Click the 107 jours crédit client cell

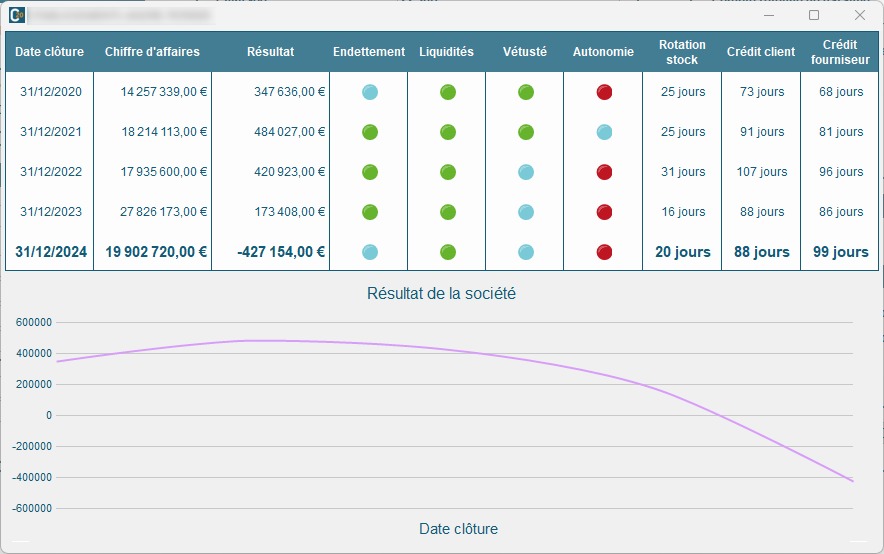(761, 172)
